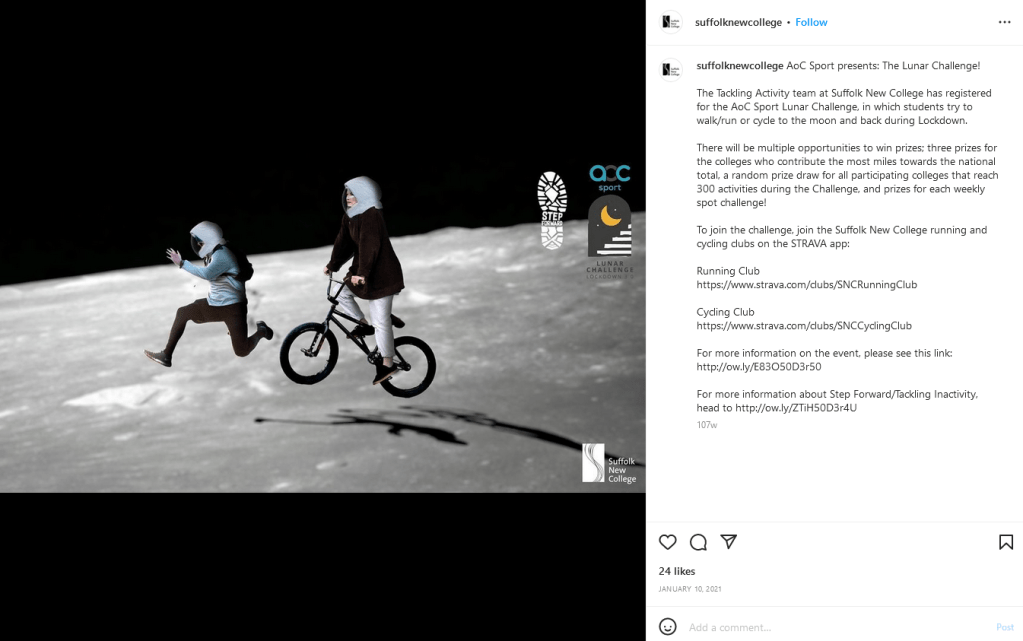Screen dimensions: 1023x641
Task: Click the Suffolk New College logo on the image
Action: coord(608,464)
